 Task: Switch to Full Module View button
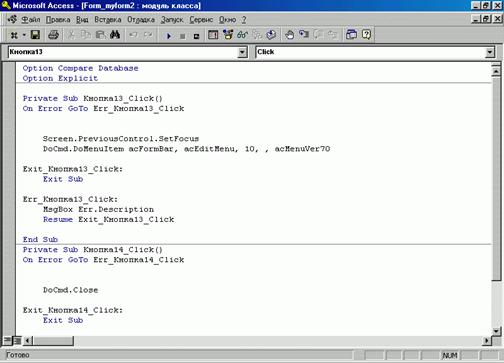click(17, 340)
